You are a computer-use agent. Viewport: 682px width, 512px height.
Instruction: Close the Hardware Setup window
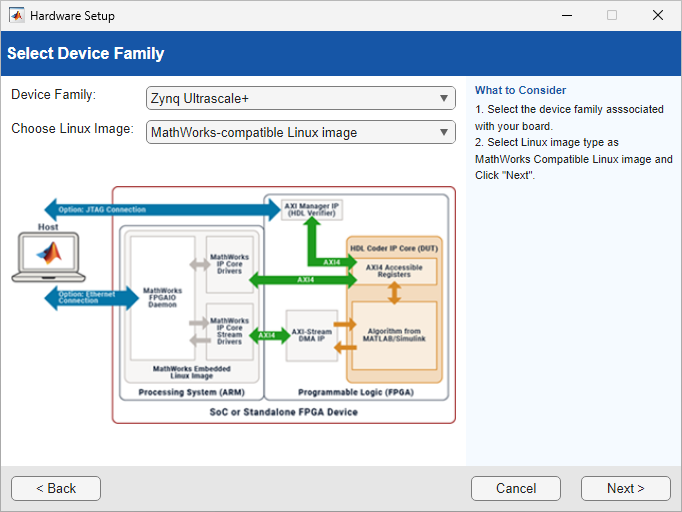[658, 16]
